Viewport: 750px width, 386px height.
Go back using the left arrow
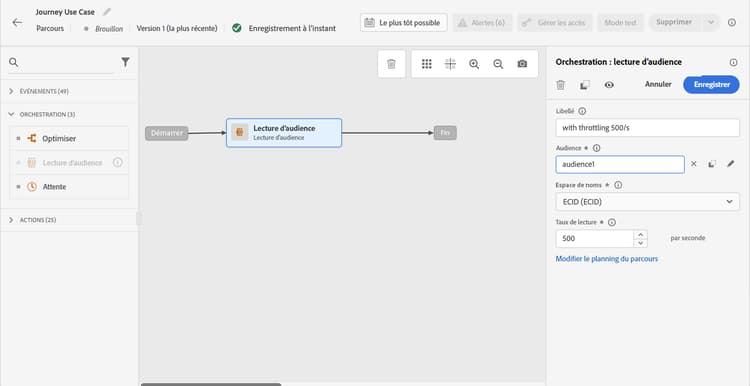[17, 22]
